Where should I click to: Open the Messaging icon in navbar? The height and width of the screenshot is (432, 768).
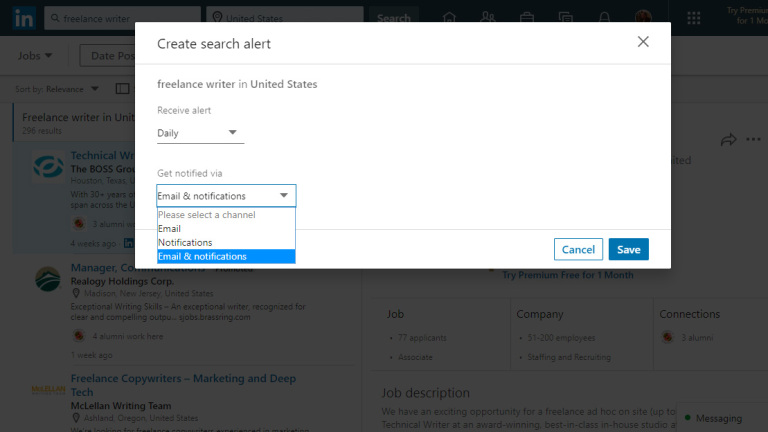click(566, 18)
